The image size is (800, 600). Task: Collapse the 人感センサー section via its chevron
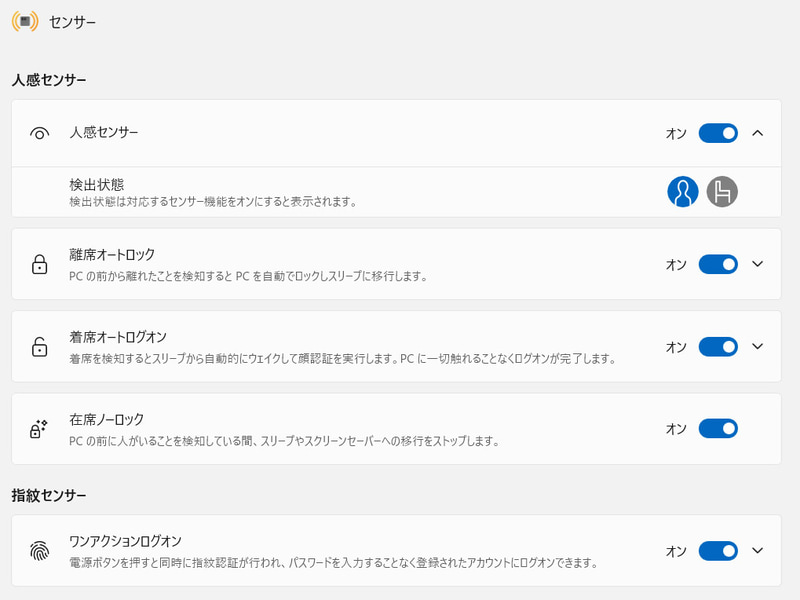coord(757,132)
